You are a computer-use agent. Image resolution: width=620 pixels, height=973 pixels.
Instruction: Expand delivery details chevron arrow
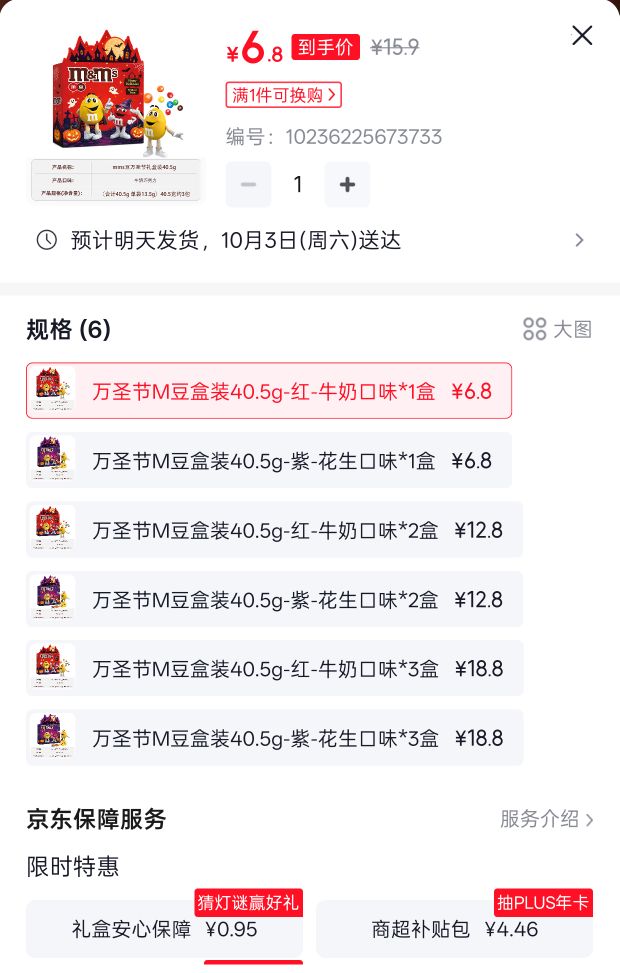[579, 240]
